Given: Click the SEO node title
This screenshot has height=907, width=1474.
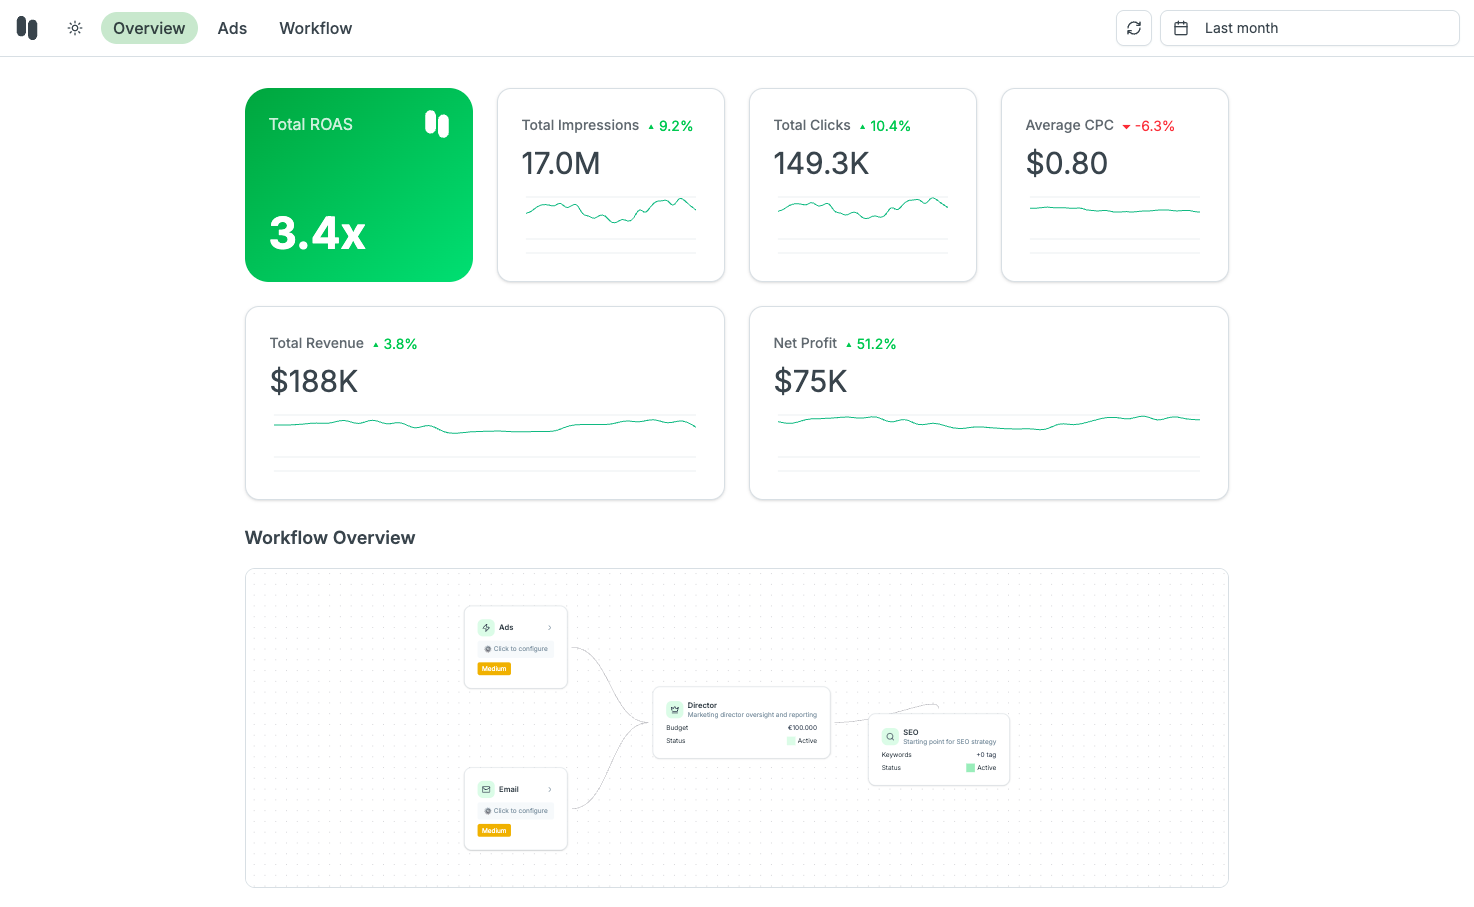Looking at the screenshot, I should pyautogui.click(x=911, y=732).
